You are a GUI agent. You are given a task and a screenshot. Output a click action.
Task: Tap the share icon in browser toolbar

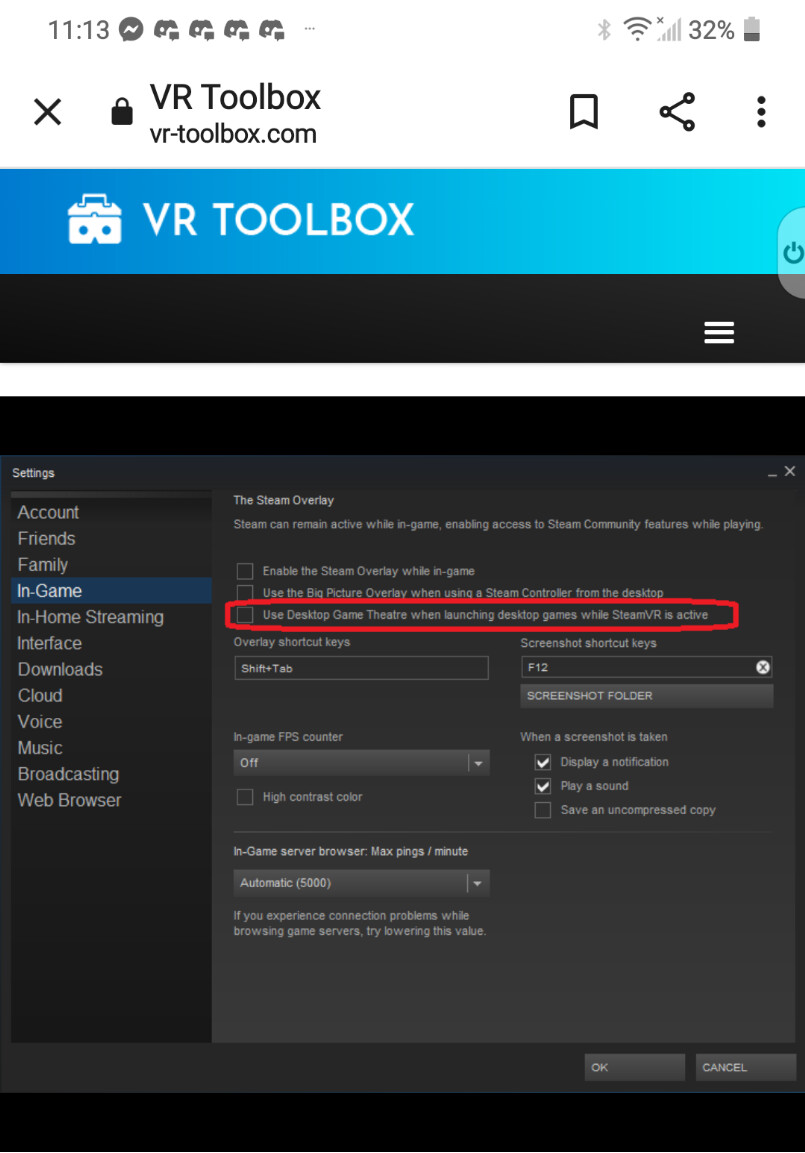(x=677, y=112)
